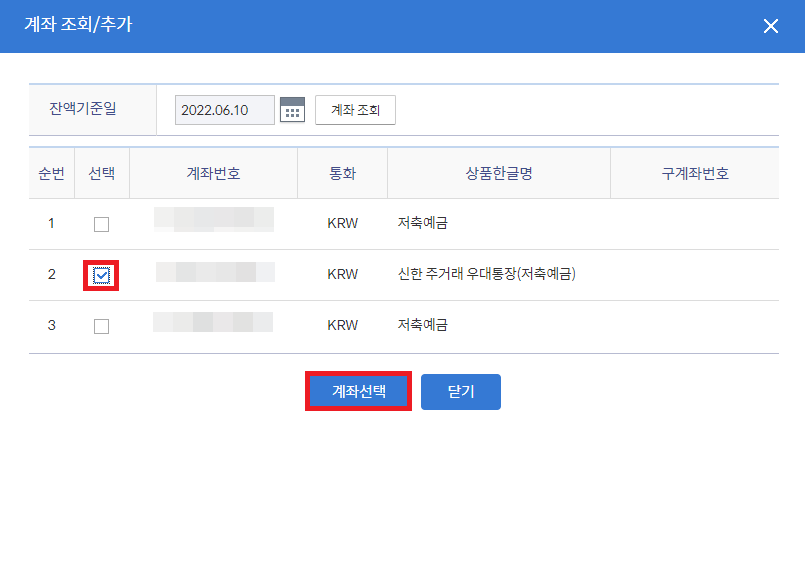
Task: Click the blurred account number in row 3
Action: point(213,322)
